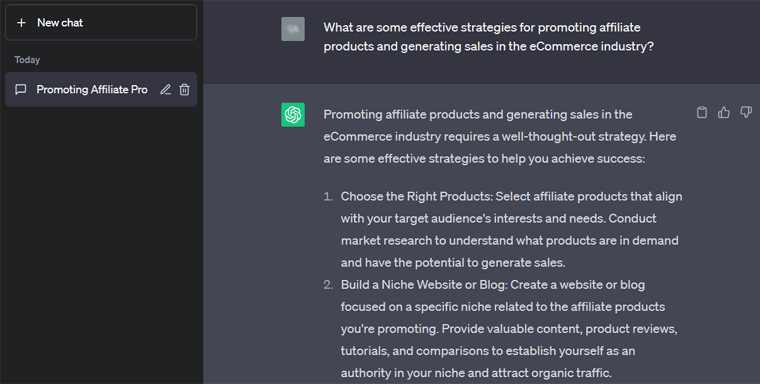The width and height of the screenshot is (760, 384).
Task: Rename chat using the pencil edit icon
Action: click(166, 90)
